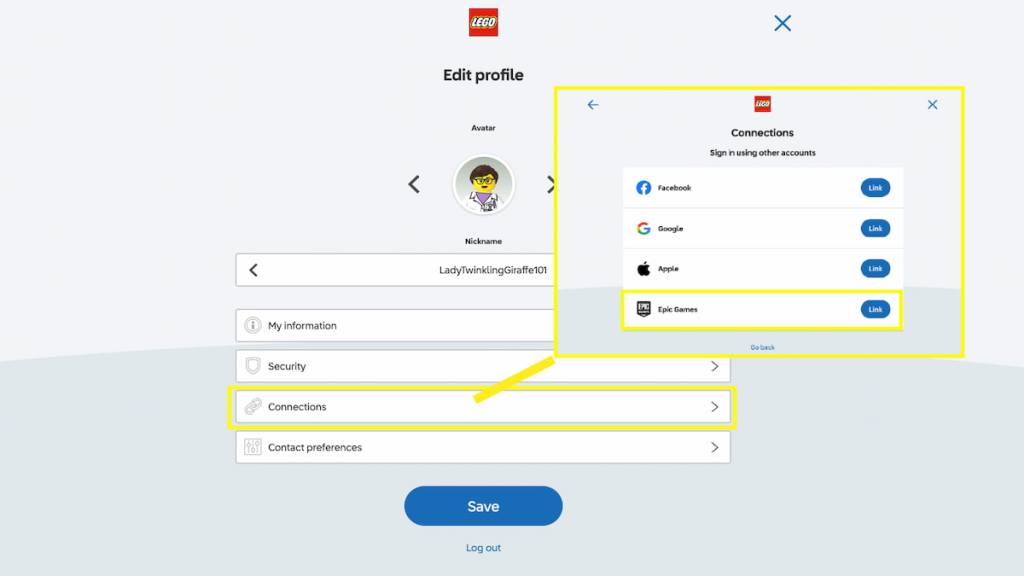Expand the Security row chevron

pyautogui.click(x=714, y=366)
